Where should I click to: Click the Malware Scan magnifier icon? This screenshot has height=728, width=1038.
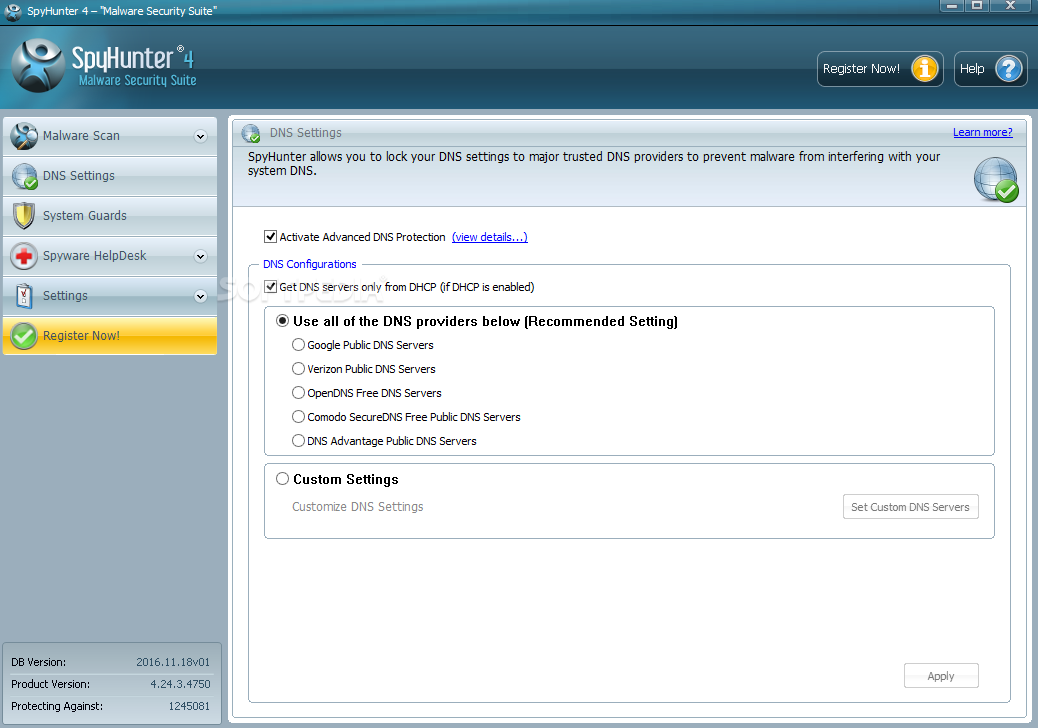(24, 136)
